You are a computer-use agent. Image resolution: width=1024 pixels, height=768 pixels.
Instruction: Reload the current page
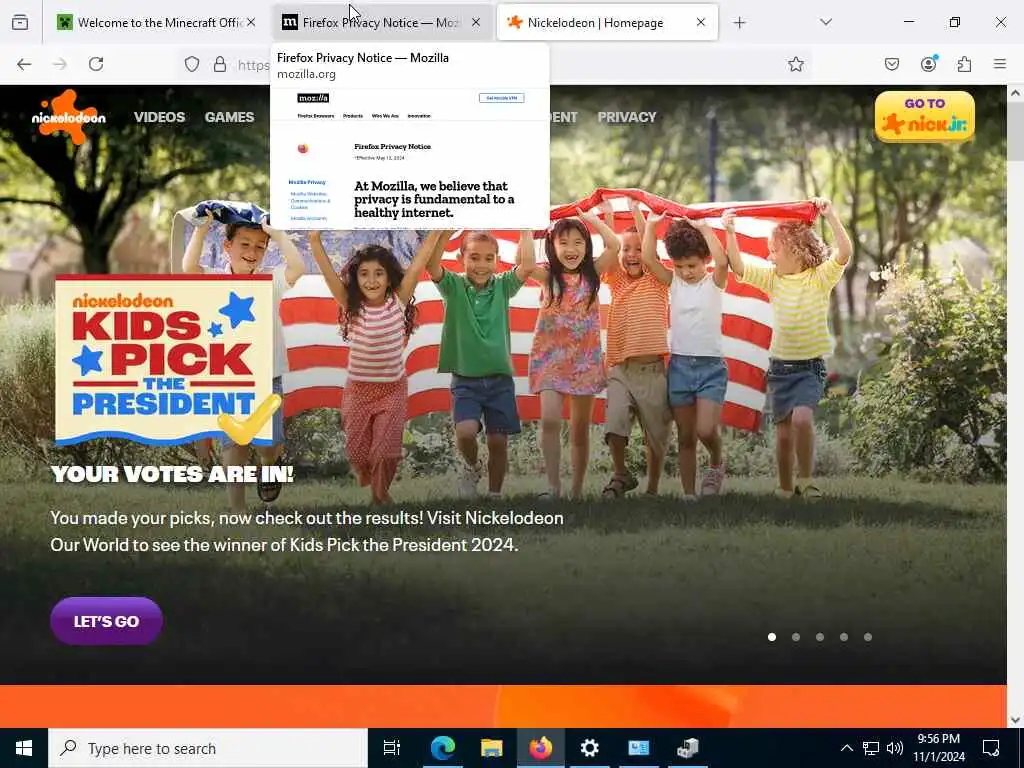[x=96, y=64]
